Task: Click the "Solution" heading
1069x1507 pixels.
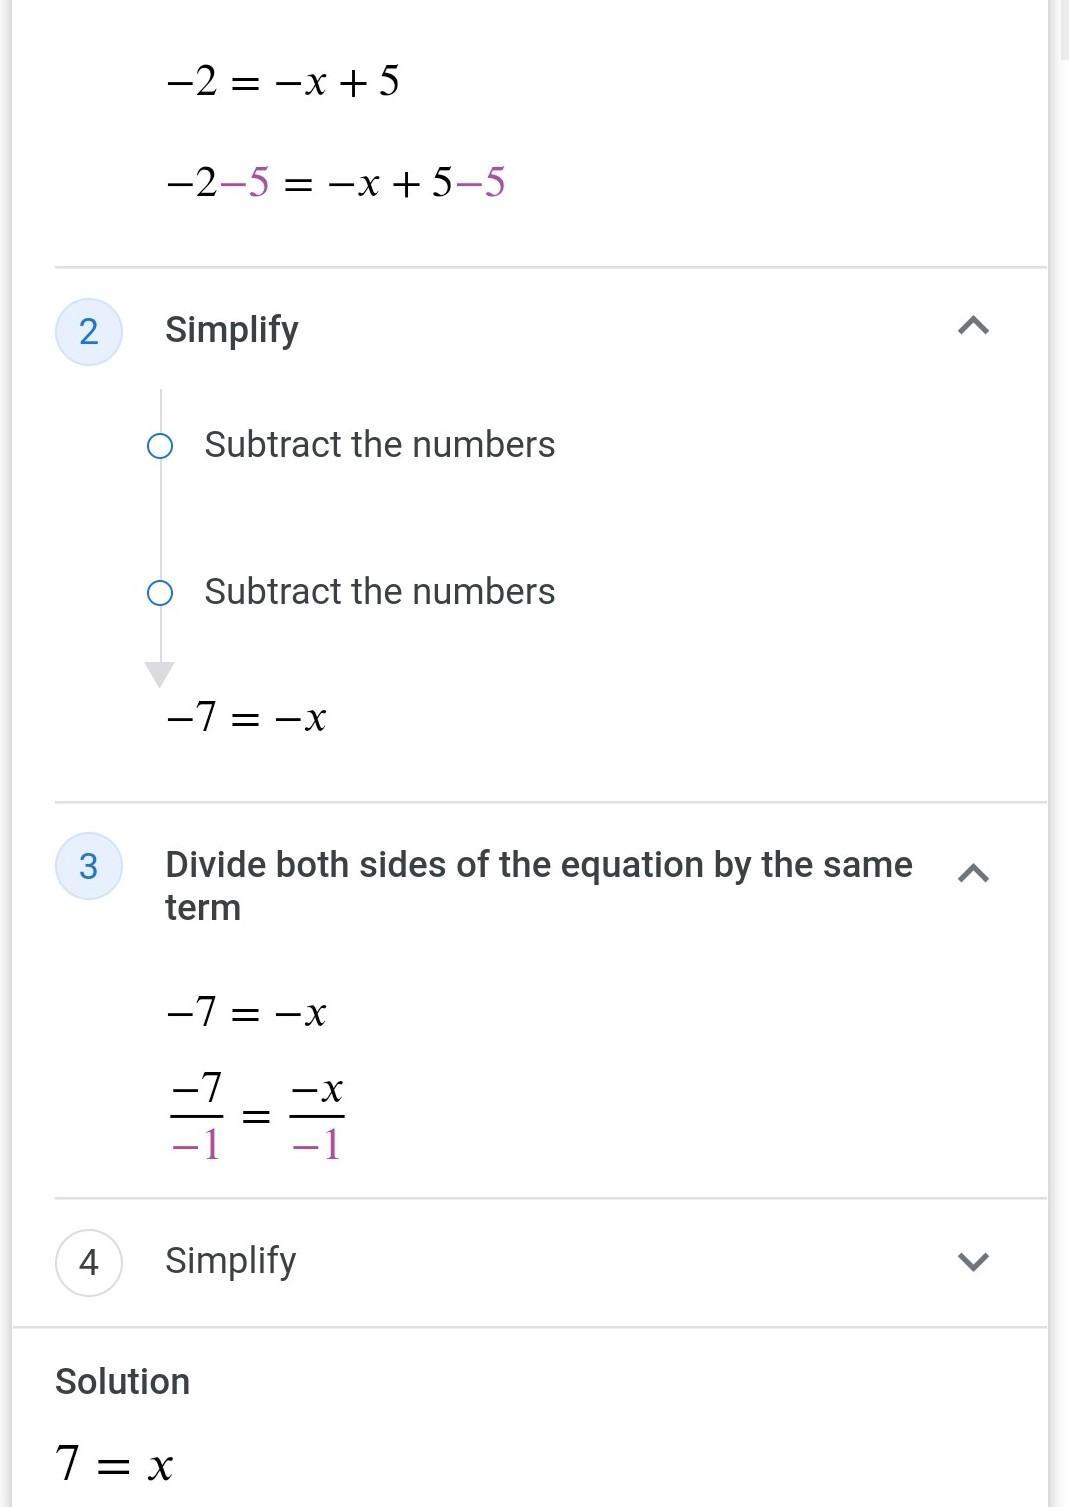Action: (x=122, y=1381)
